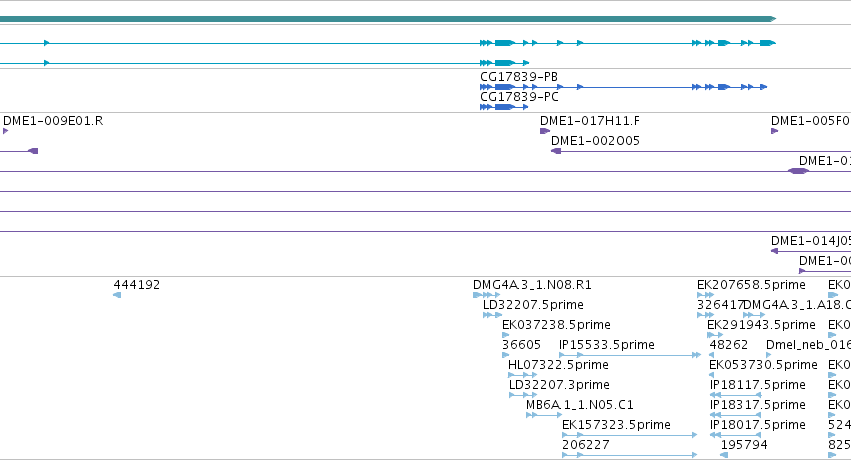Select the IP18117.5prime label
Image resolution: width=851 pixels, height=460 pixels.
758,385
